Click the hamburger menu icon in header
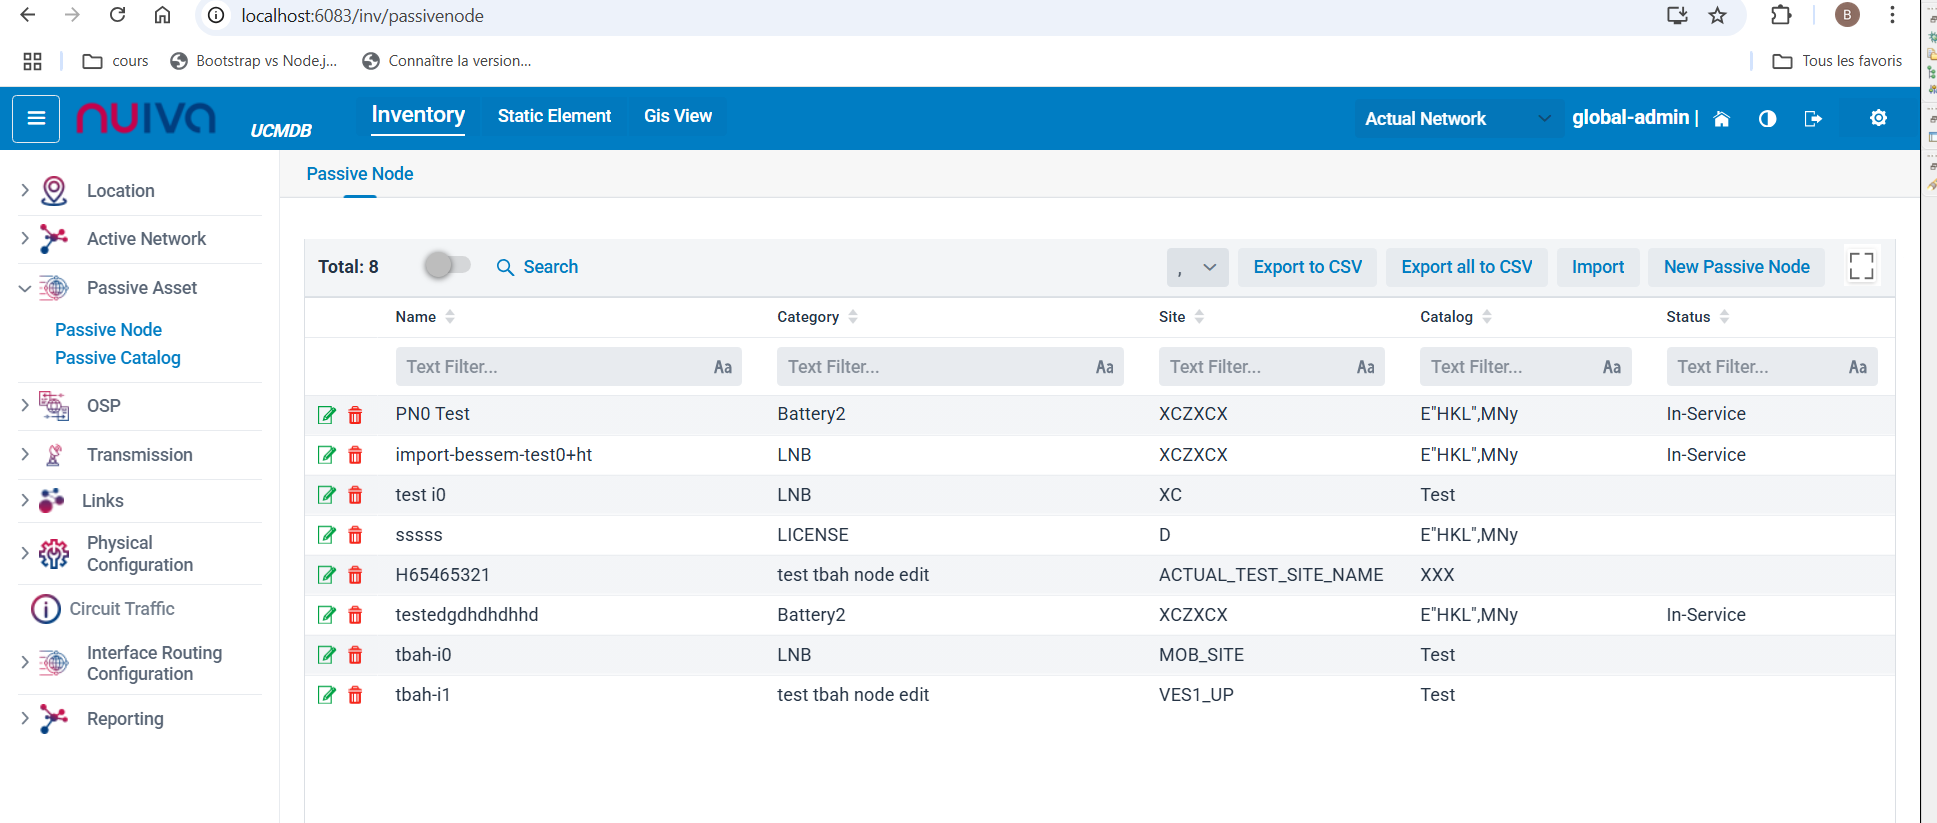 tap(36, 119)
